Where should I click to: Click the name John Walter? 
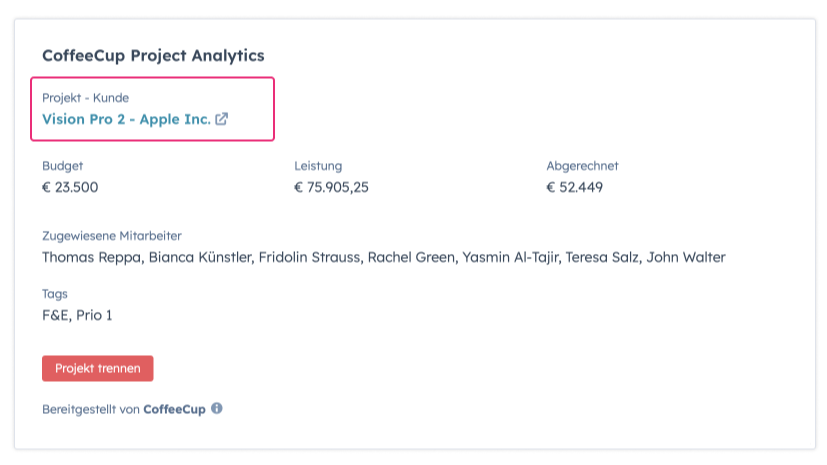686,257
